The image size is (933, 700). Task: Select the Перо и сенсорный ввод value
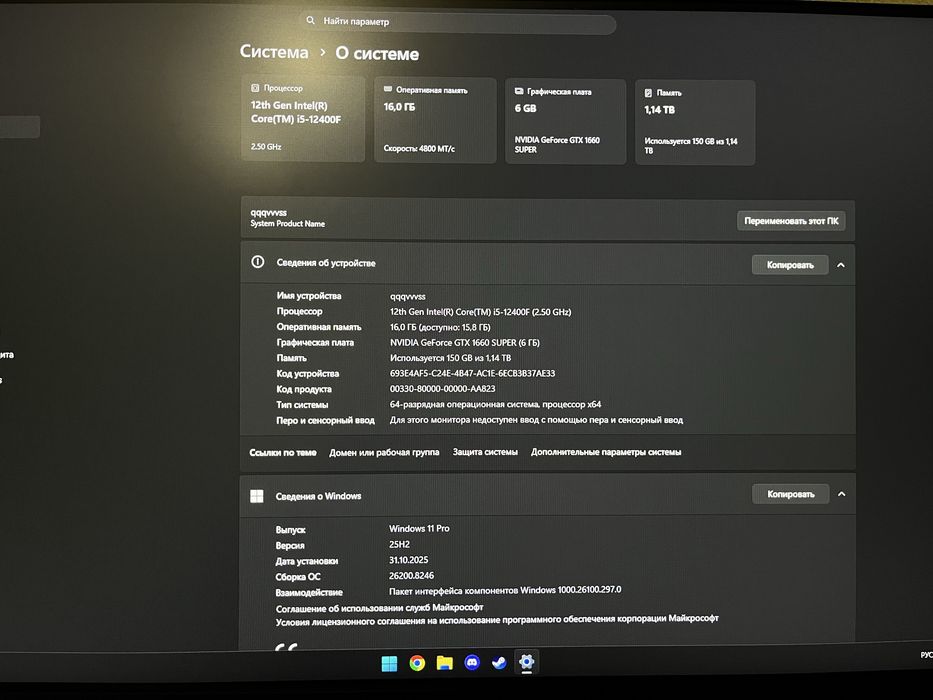(536, 420)
